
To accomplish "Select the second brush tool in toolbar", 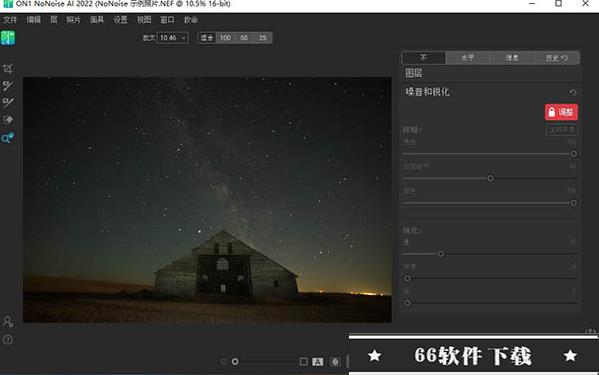I will coord(8,102).
